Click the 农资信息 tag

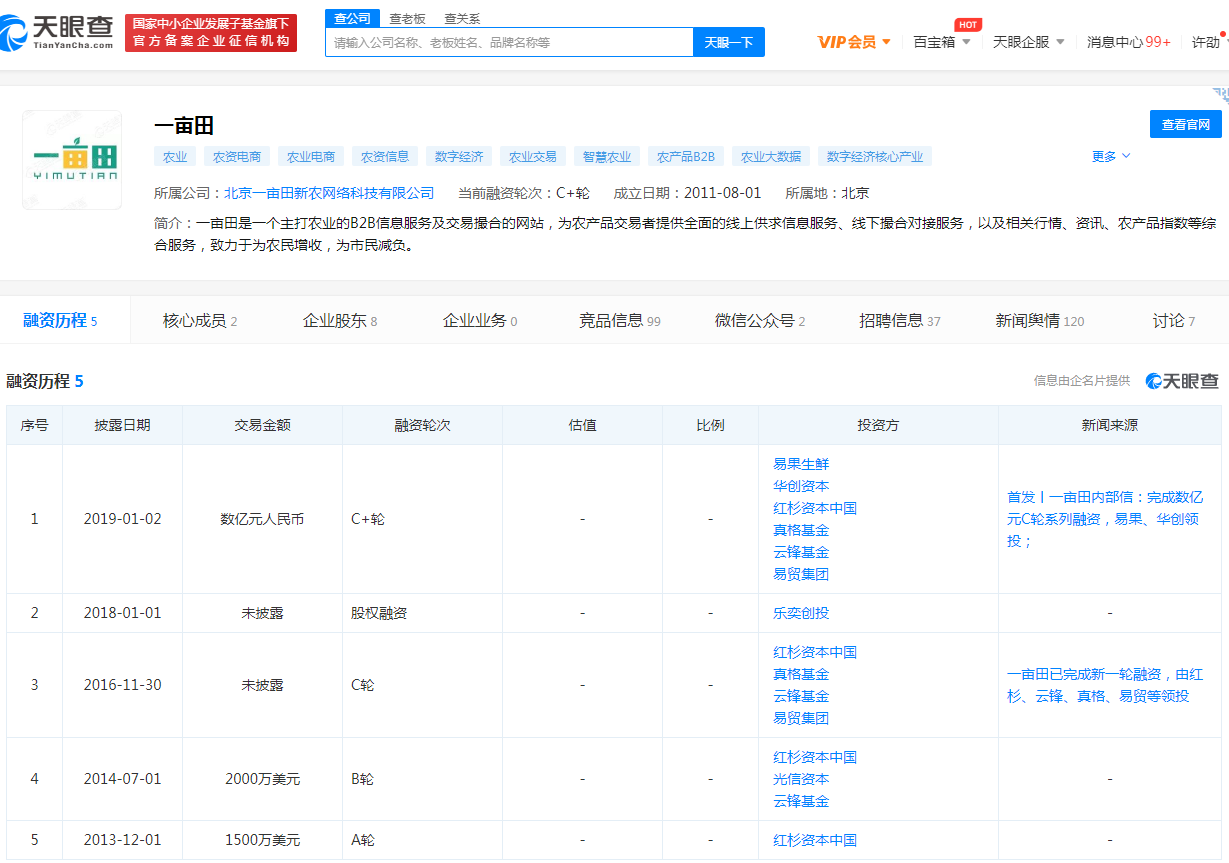[x=385, y=156]
